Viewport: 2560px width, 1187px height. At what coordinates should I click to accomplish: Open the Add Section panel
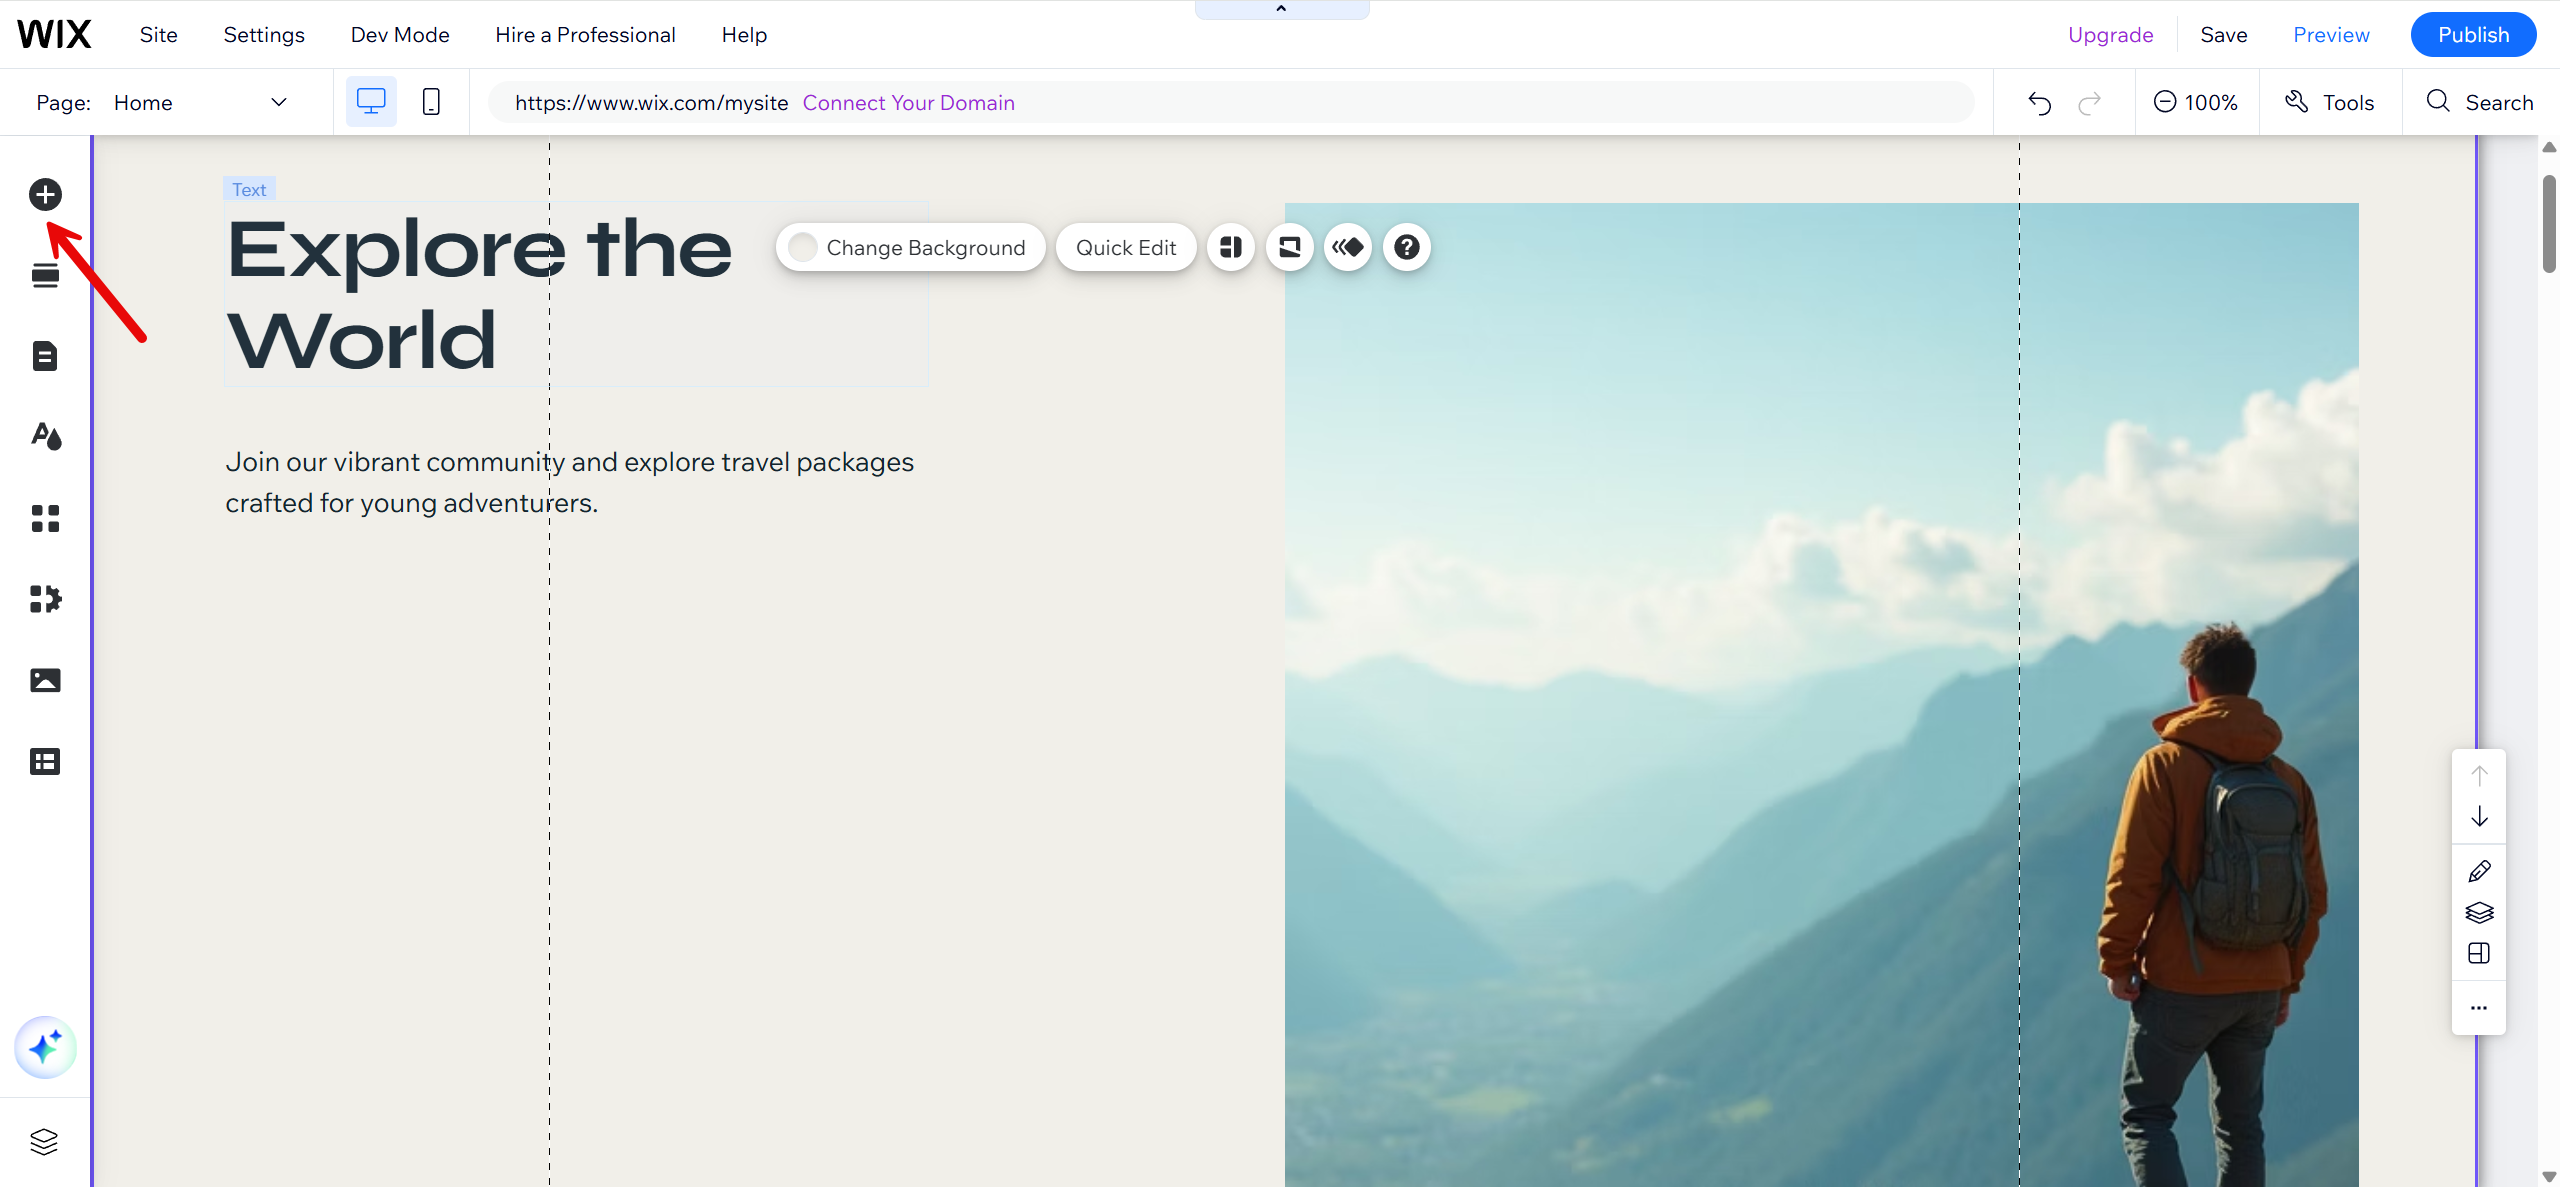pyautogui.click(x=44, y=274)
